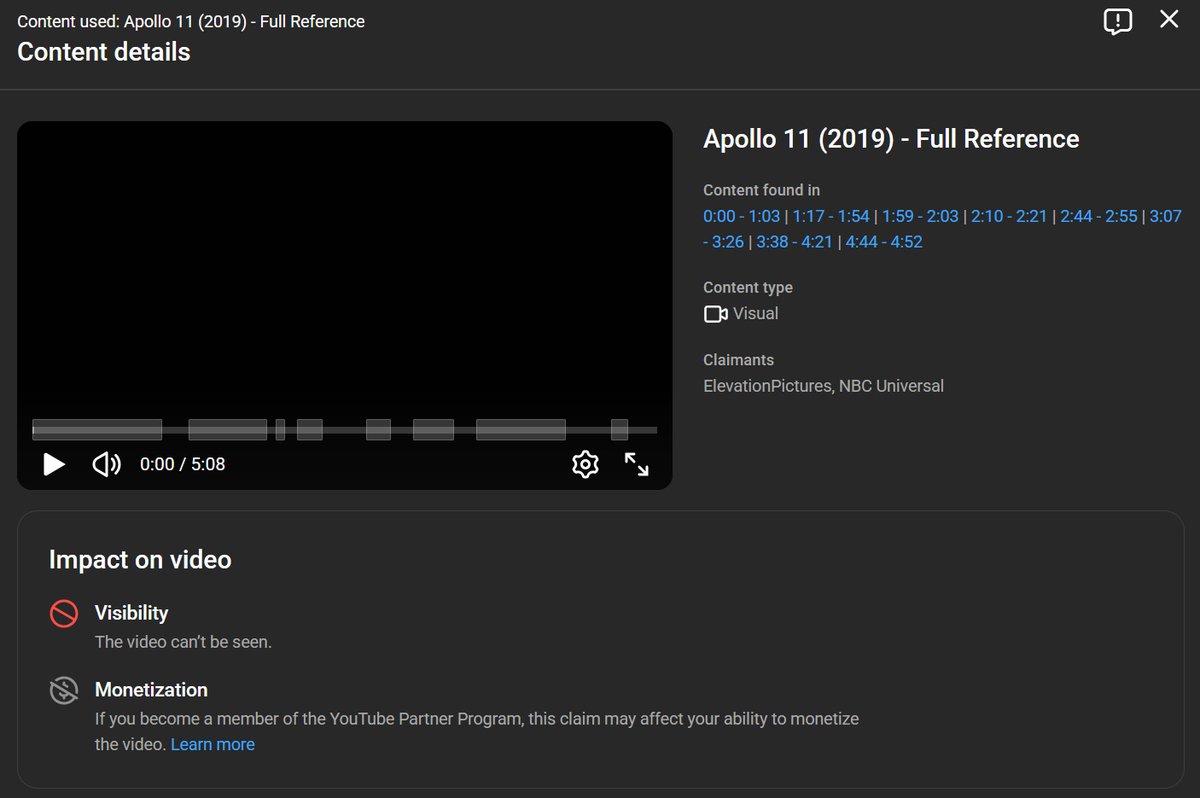Click last claimed segment on timeline

pyautogui.click(x=619, y=430)
